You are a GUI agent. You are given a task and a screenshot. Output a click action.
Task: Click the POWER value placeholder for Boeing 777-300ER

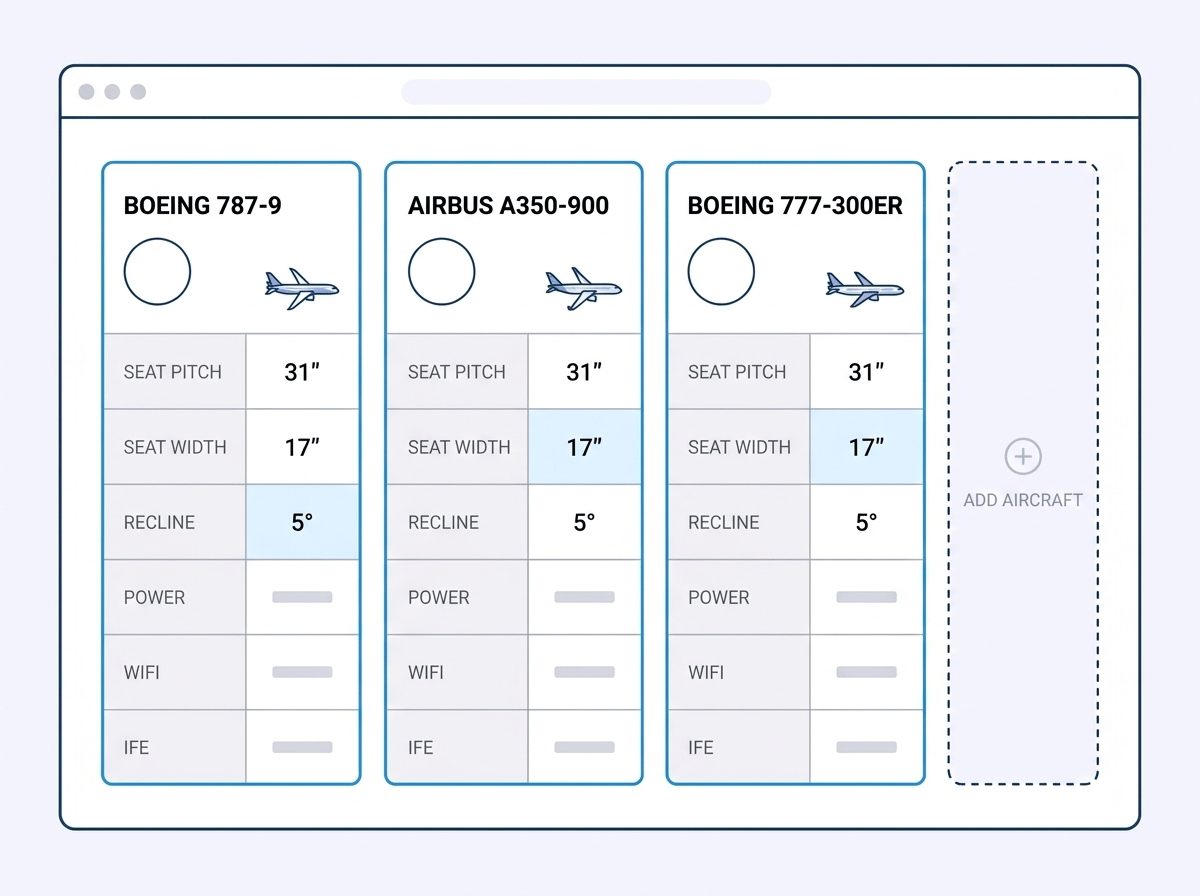coord(866,597)
